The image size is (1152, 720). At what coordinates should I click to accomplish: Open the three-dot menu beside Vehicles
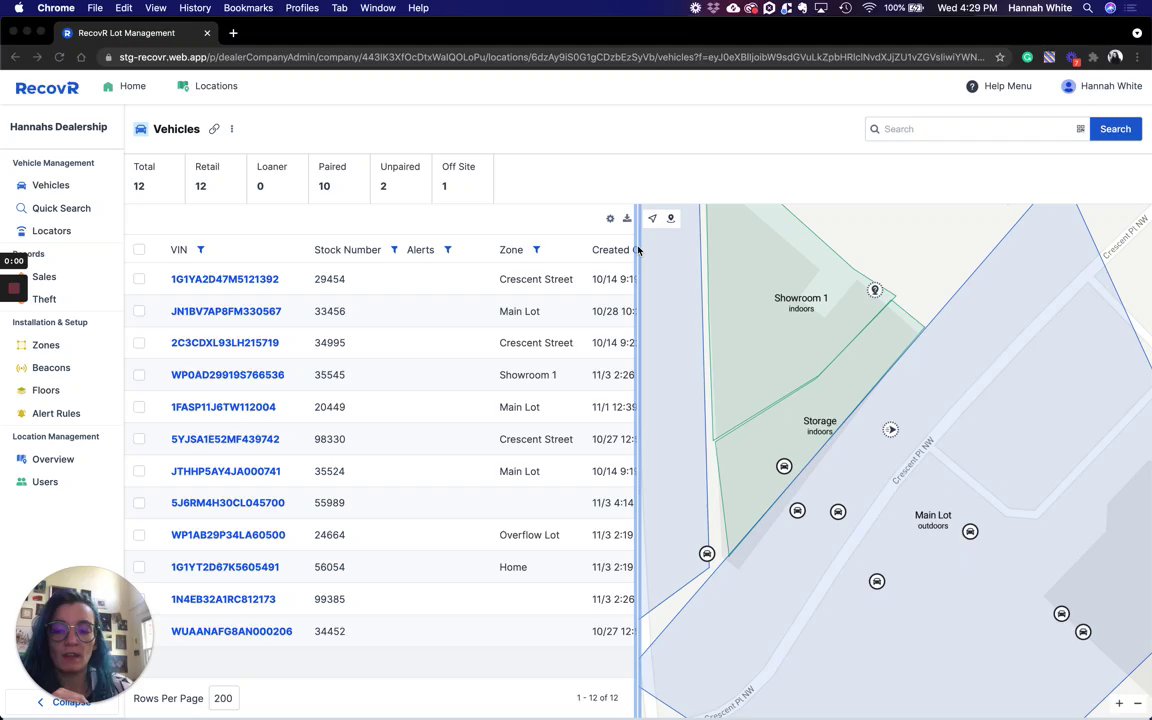pos(232,129)
